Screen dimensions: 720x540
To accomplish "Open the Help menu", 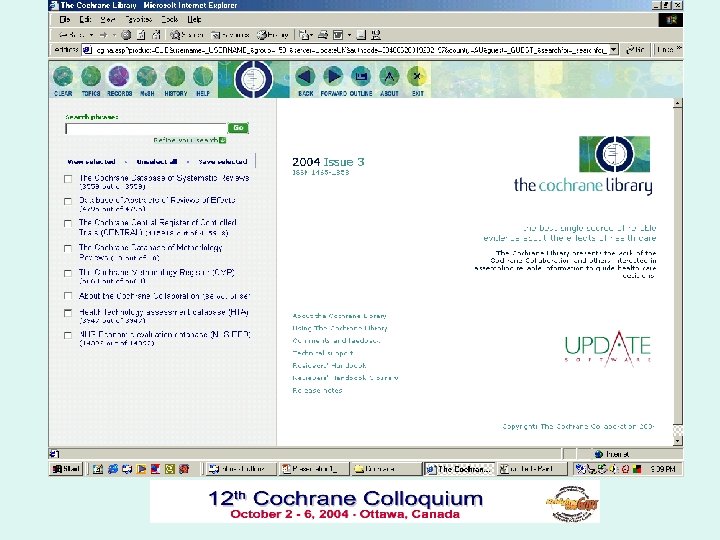I will tap(194, 20).
